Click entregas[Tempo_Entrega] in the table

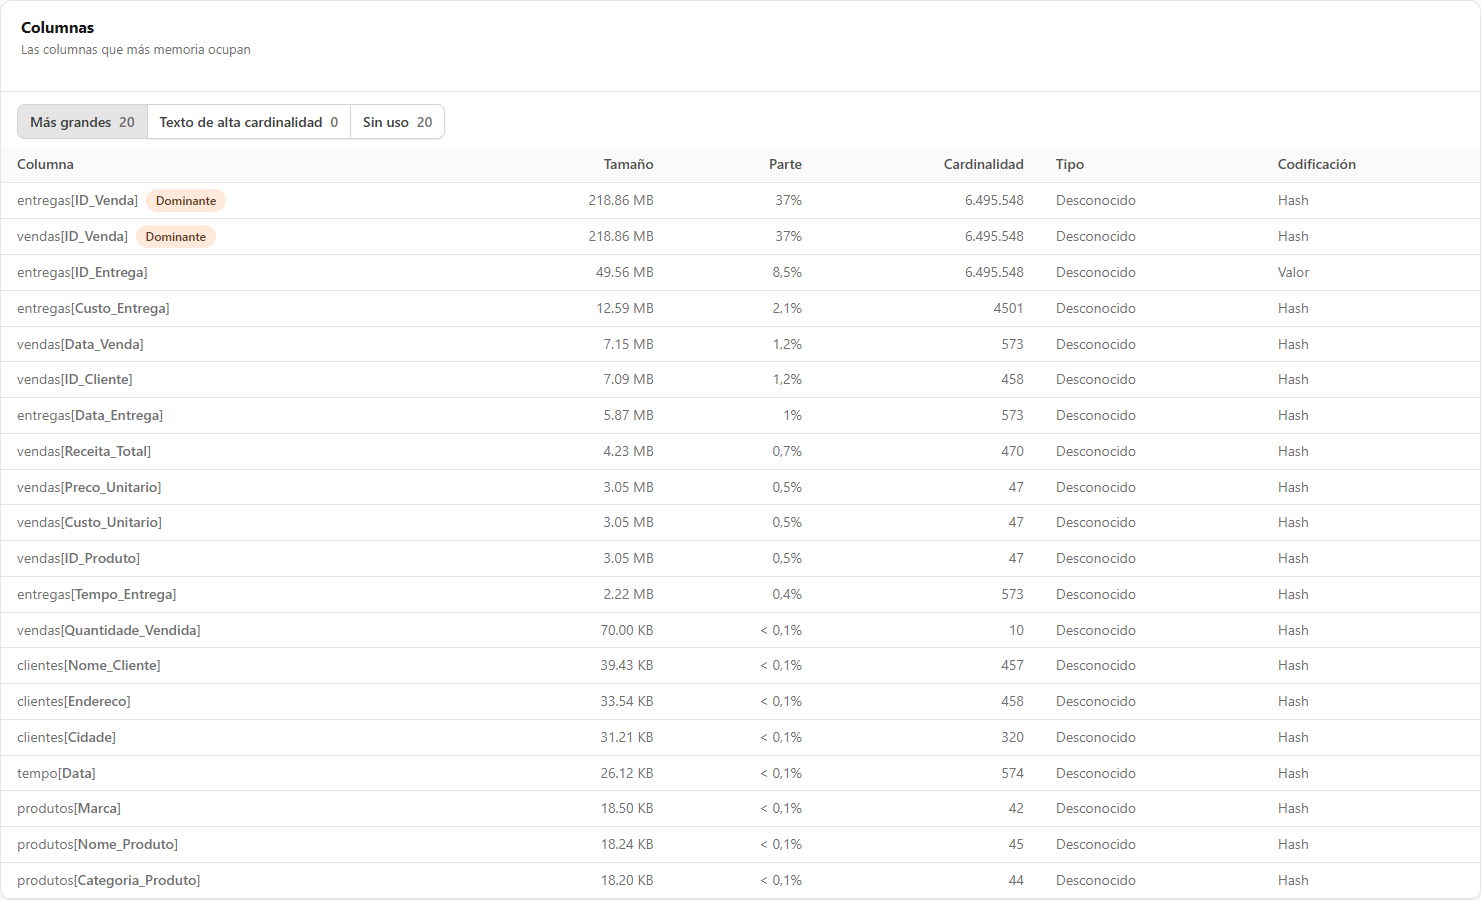97,594
